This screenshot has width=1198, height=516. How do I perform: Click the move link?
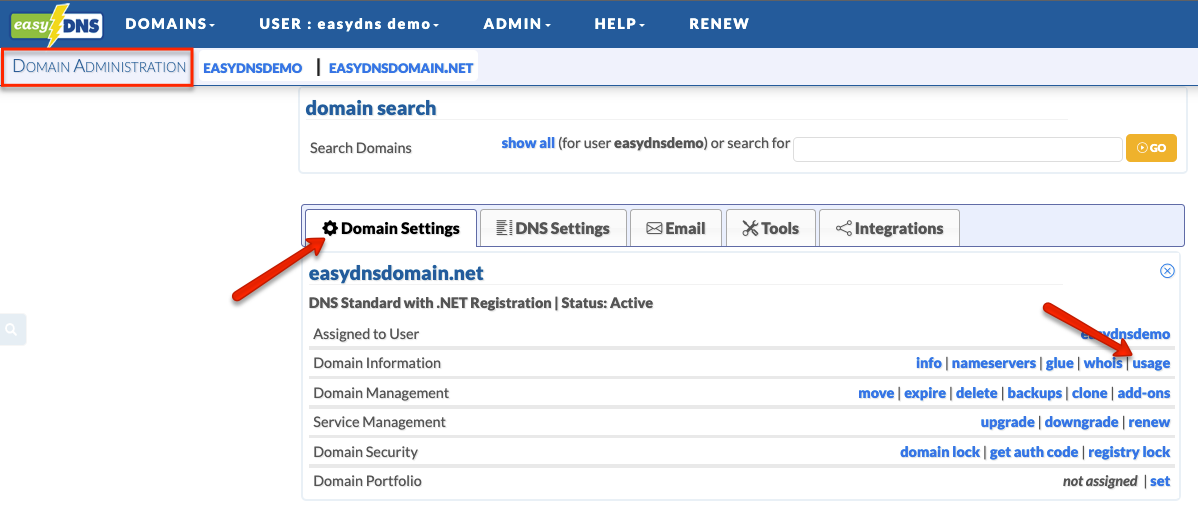tap(876, 393)
